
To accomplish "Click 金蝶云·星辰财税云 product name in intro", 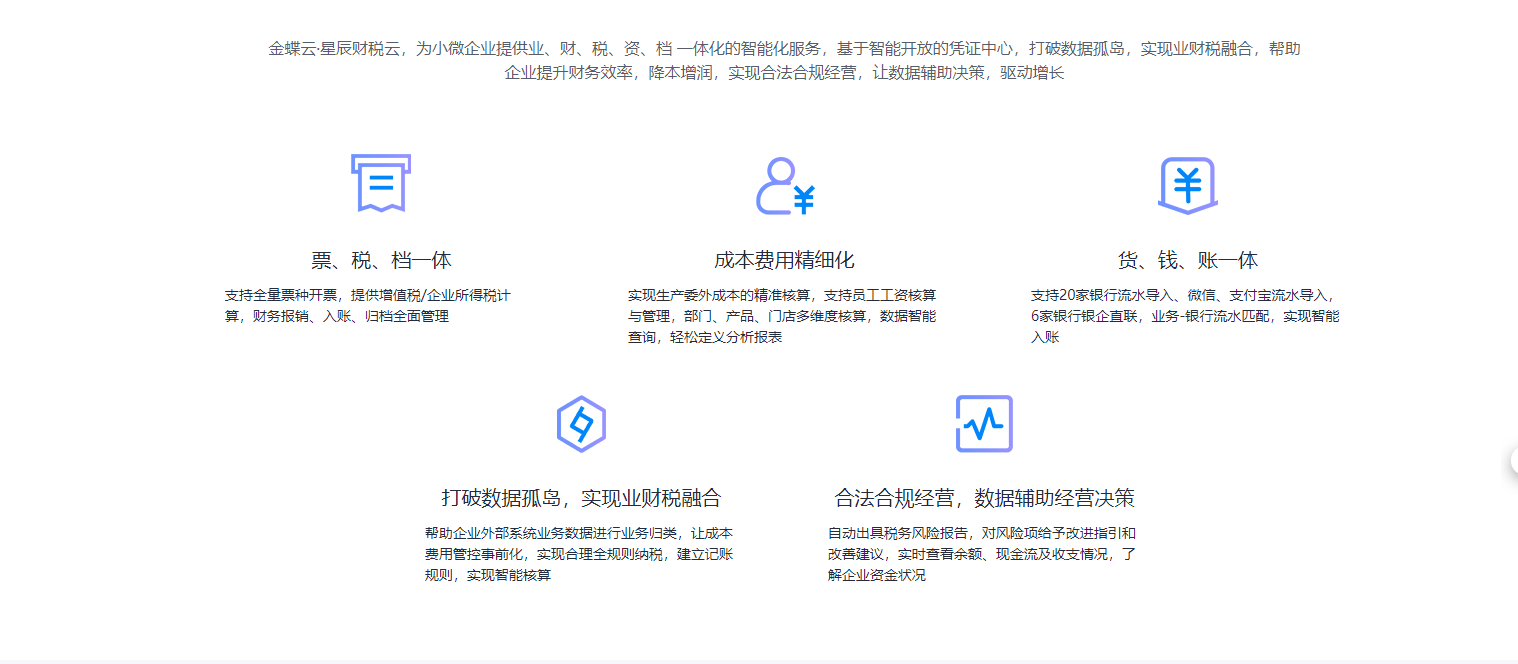I will click(334, 48).
